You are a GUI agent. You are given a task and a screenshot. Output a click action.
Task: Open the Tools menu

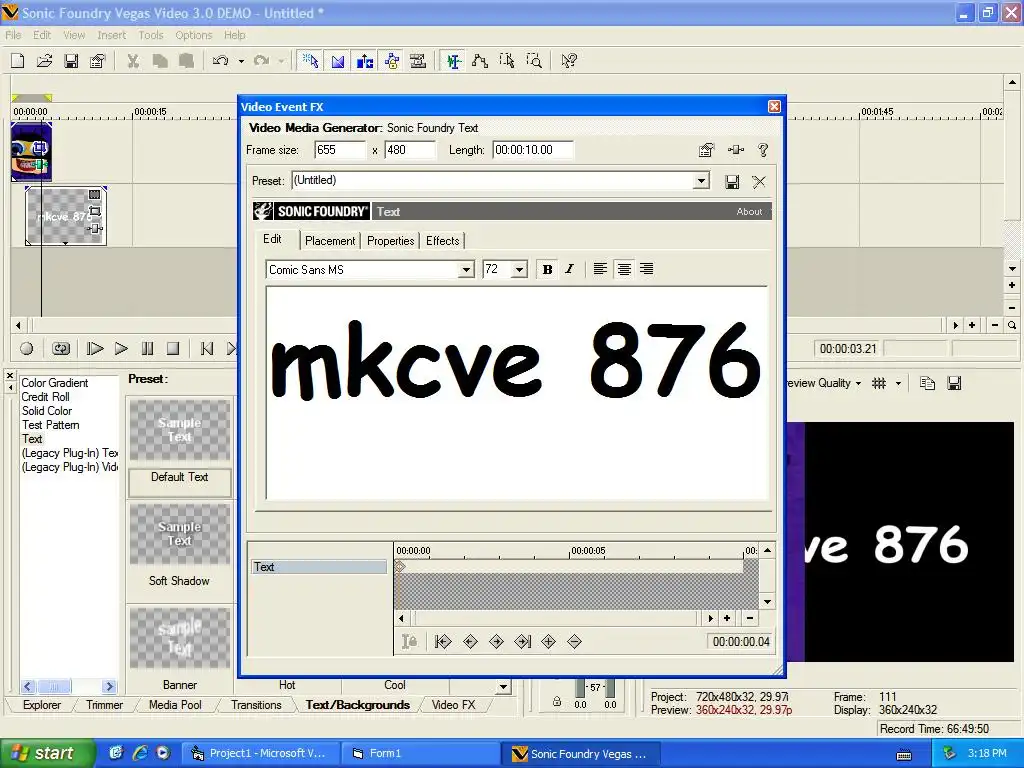151,35
